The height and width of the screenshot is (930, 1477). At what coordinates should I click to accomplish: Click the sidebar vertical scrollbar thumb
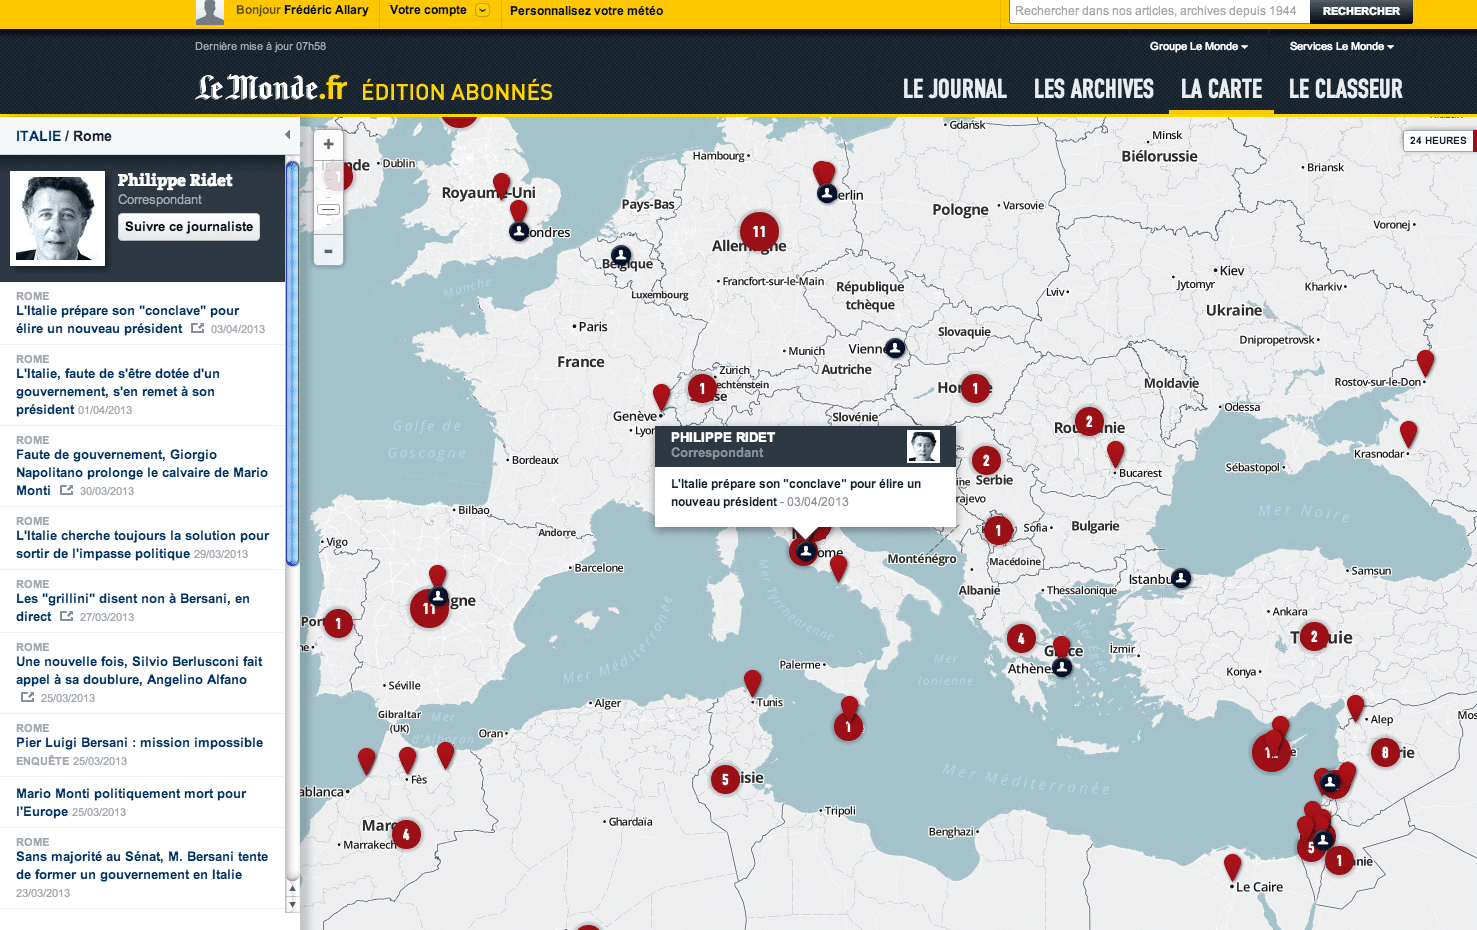click(x=292, y=362)
